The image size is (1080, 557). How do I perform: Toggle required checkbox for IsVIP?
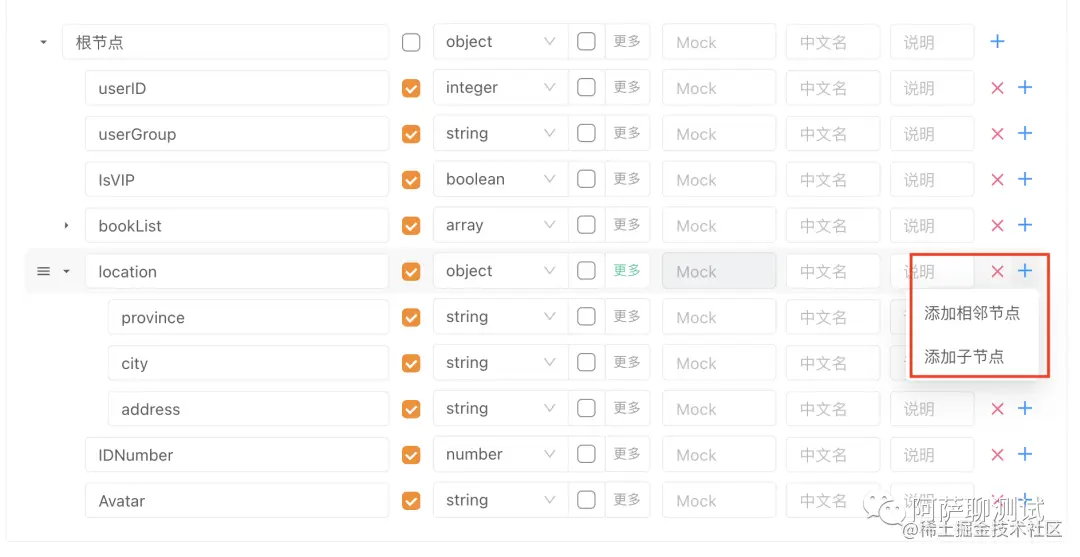(x=411, y=180)
